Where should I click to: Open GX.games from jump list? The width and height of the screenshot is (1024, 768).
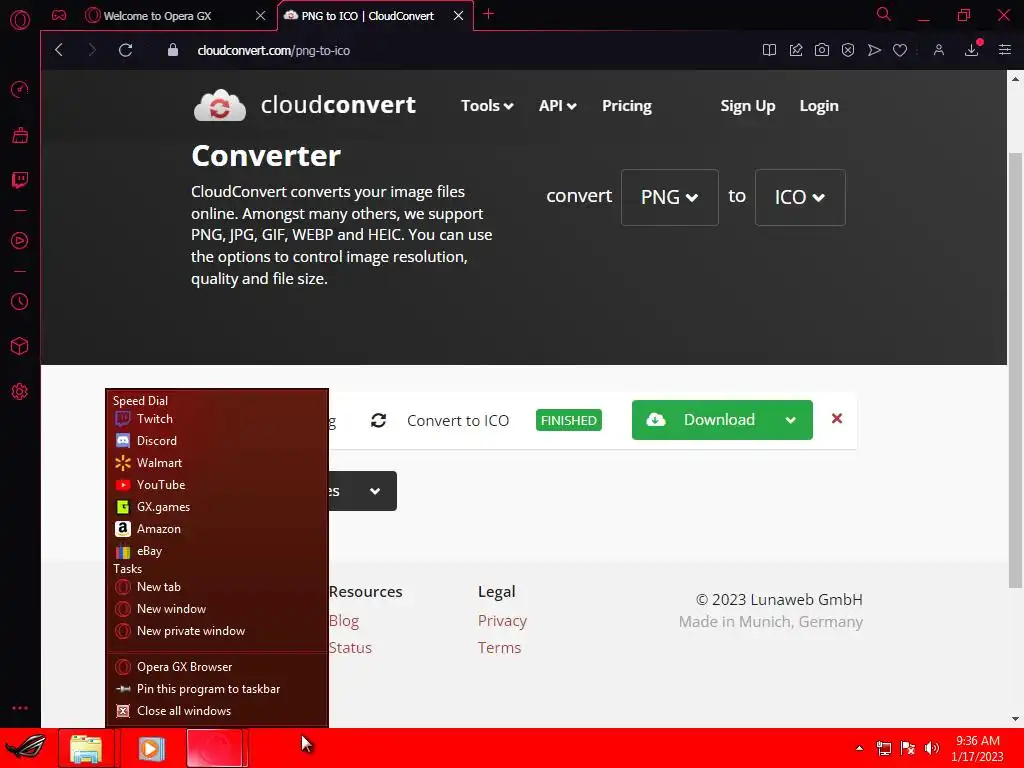(x=217, y=507)
